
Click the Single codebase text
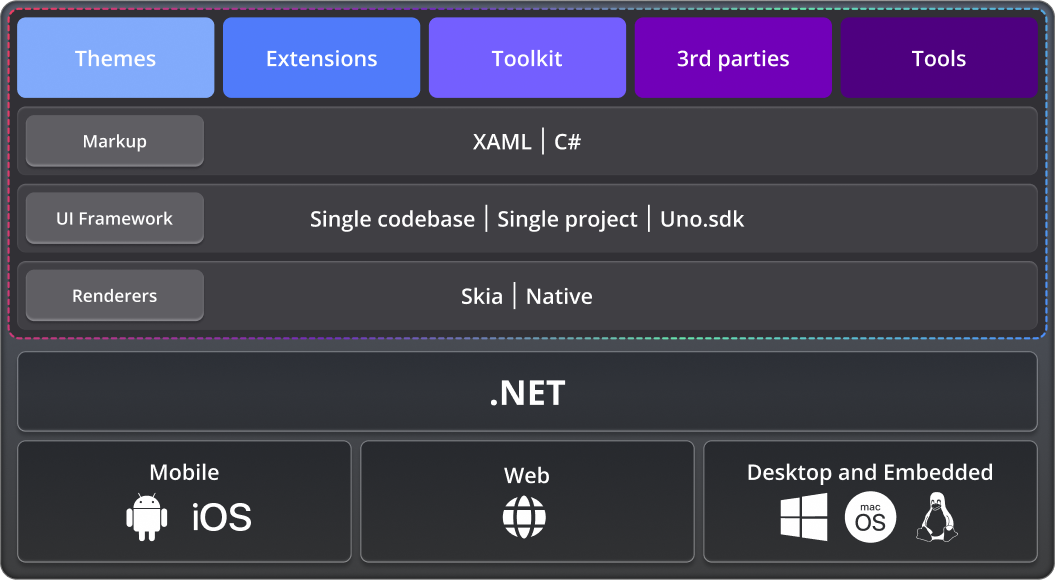(x=392, y=218)
